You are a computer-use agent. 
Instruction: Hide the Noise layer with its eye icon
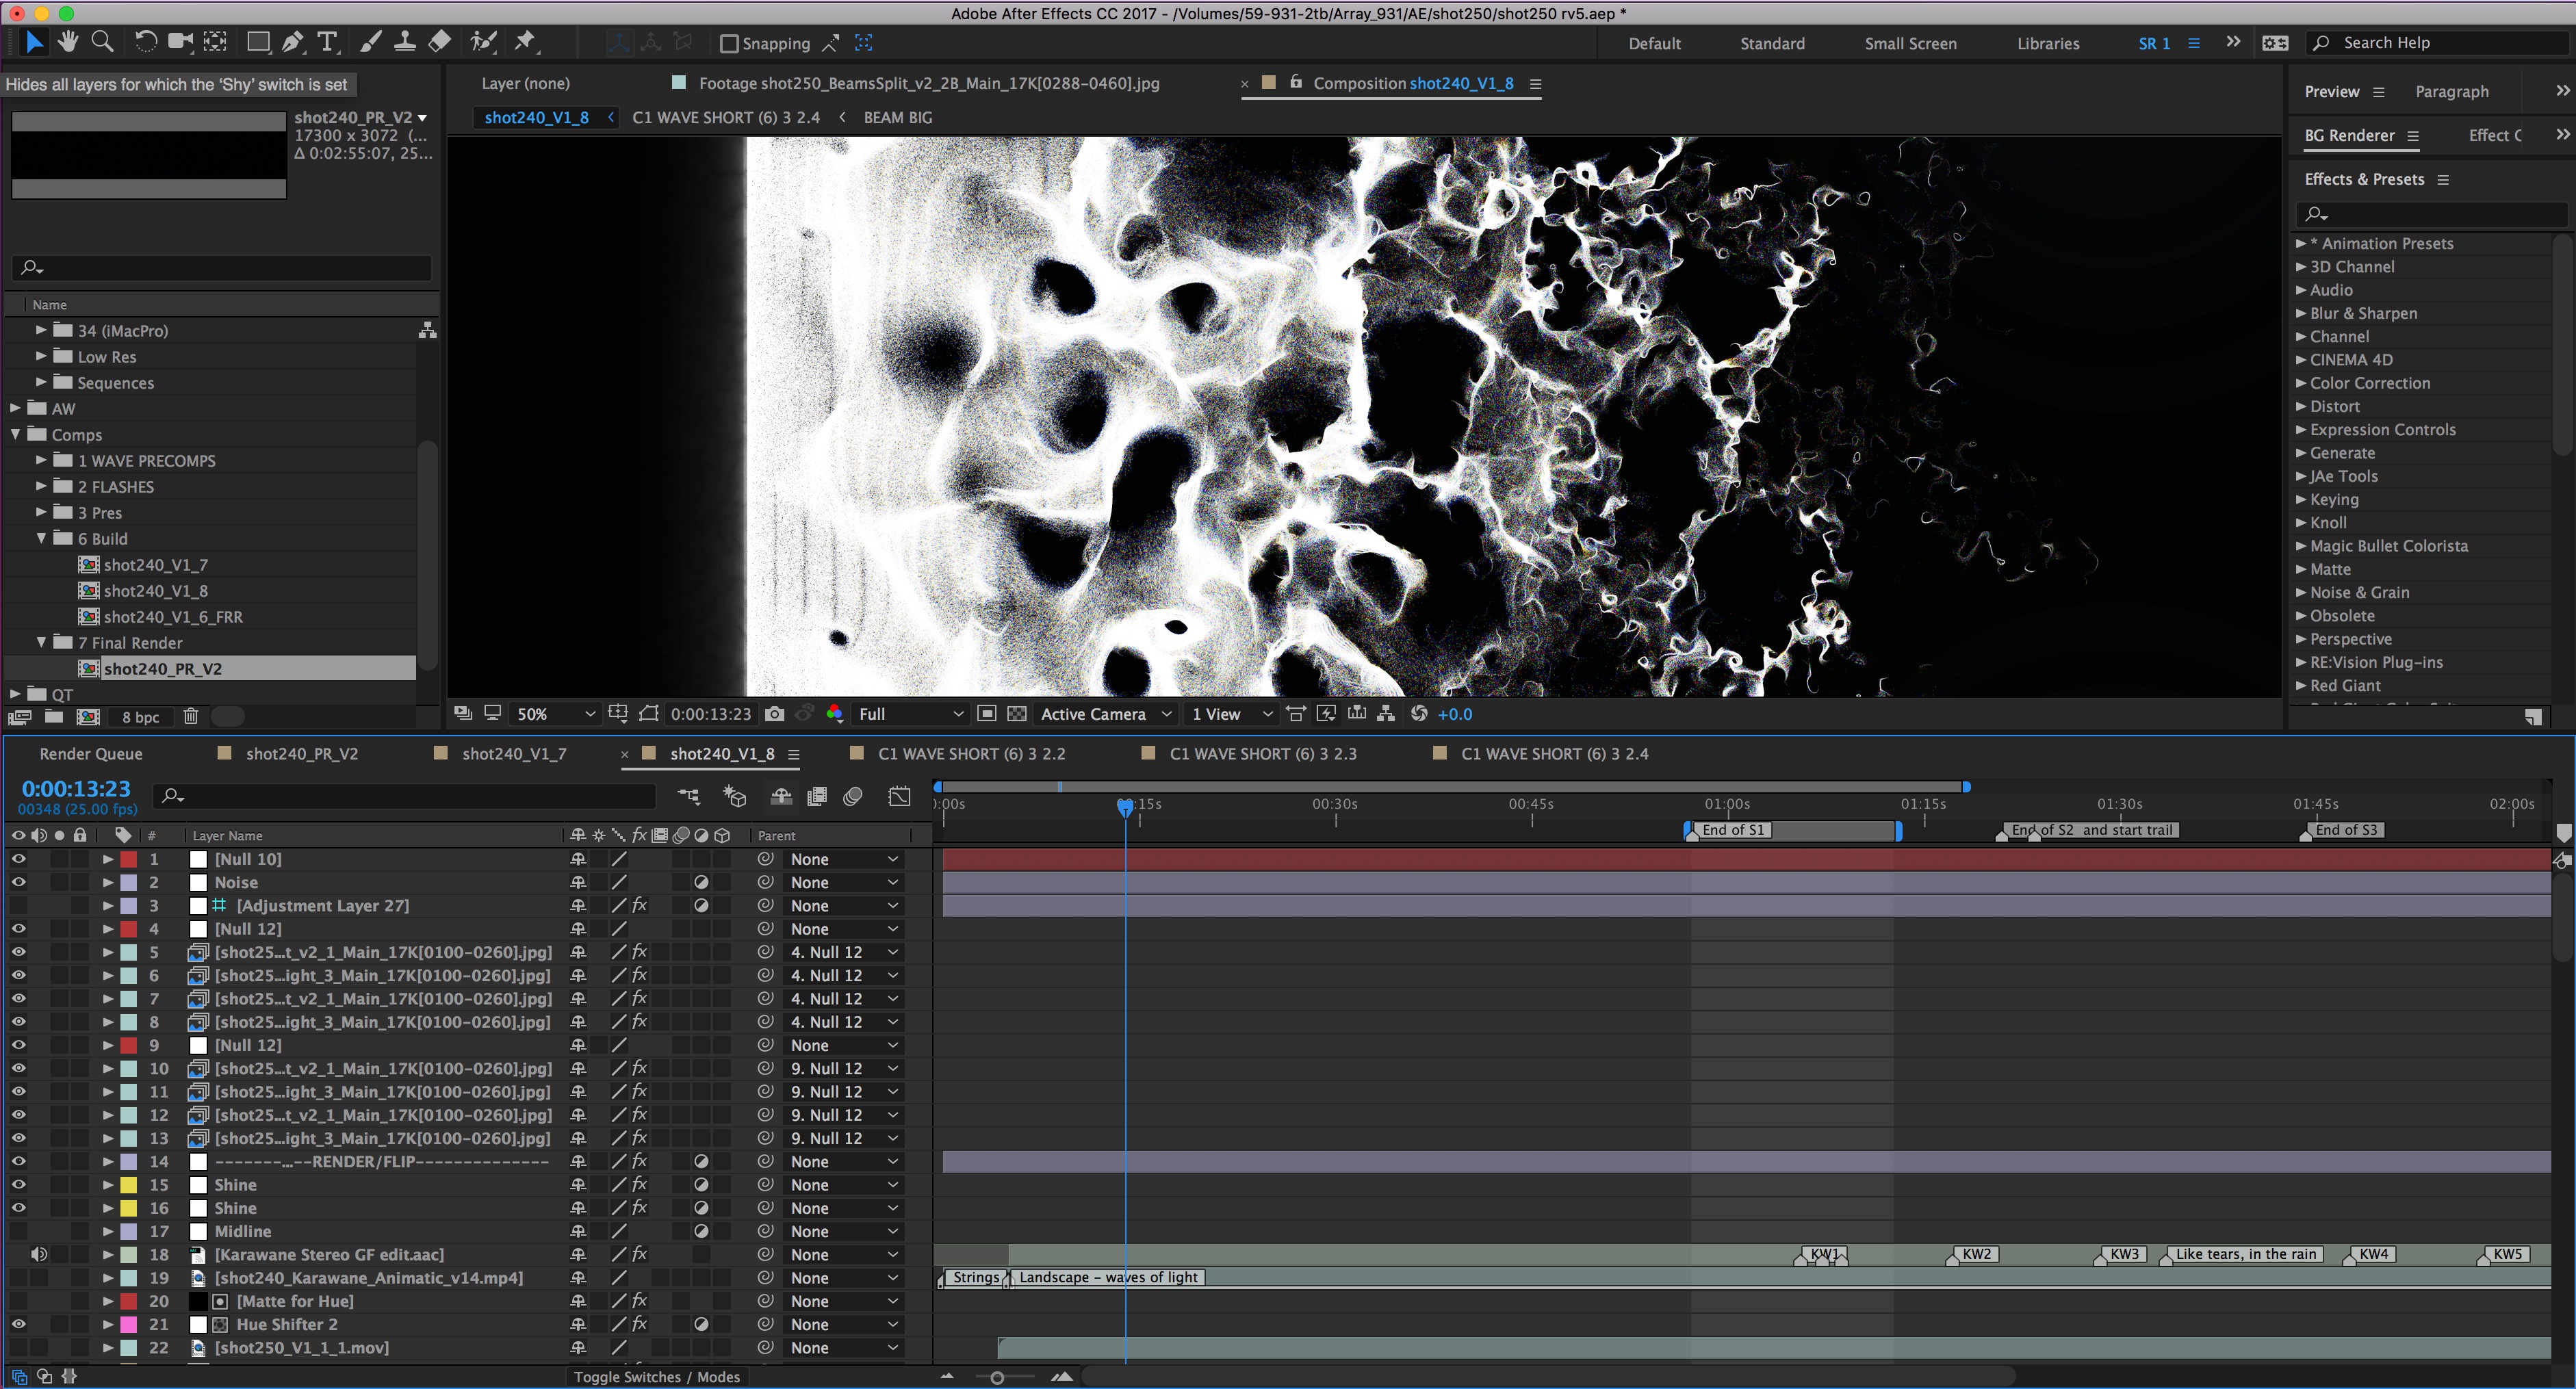(18, 882)
